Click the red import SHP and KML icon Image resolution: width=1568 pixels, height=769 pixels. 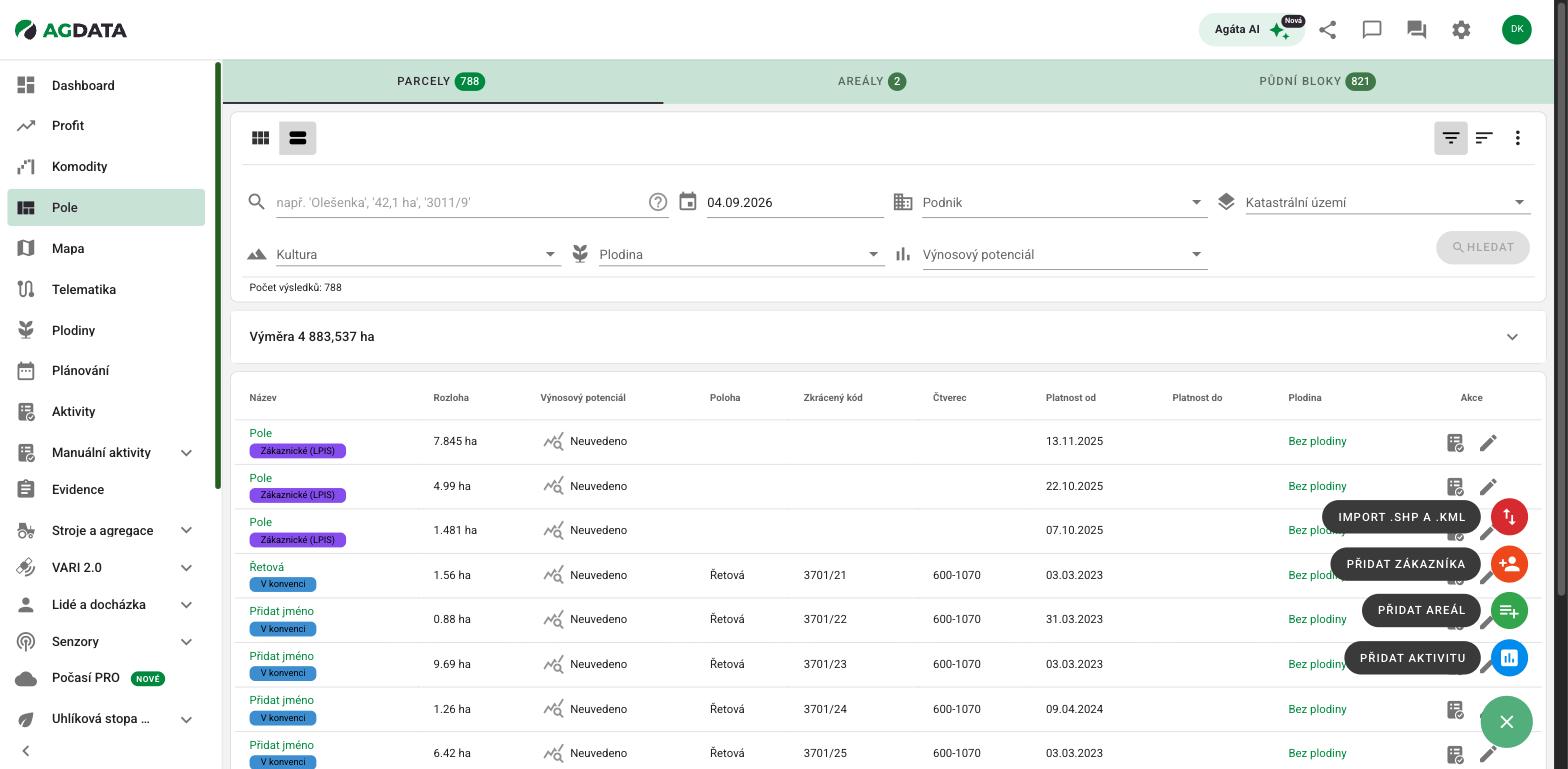tap(1509, 517)
